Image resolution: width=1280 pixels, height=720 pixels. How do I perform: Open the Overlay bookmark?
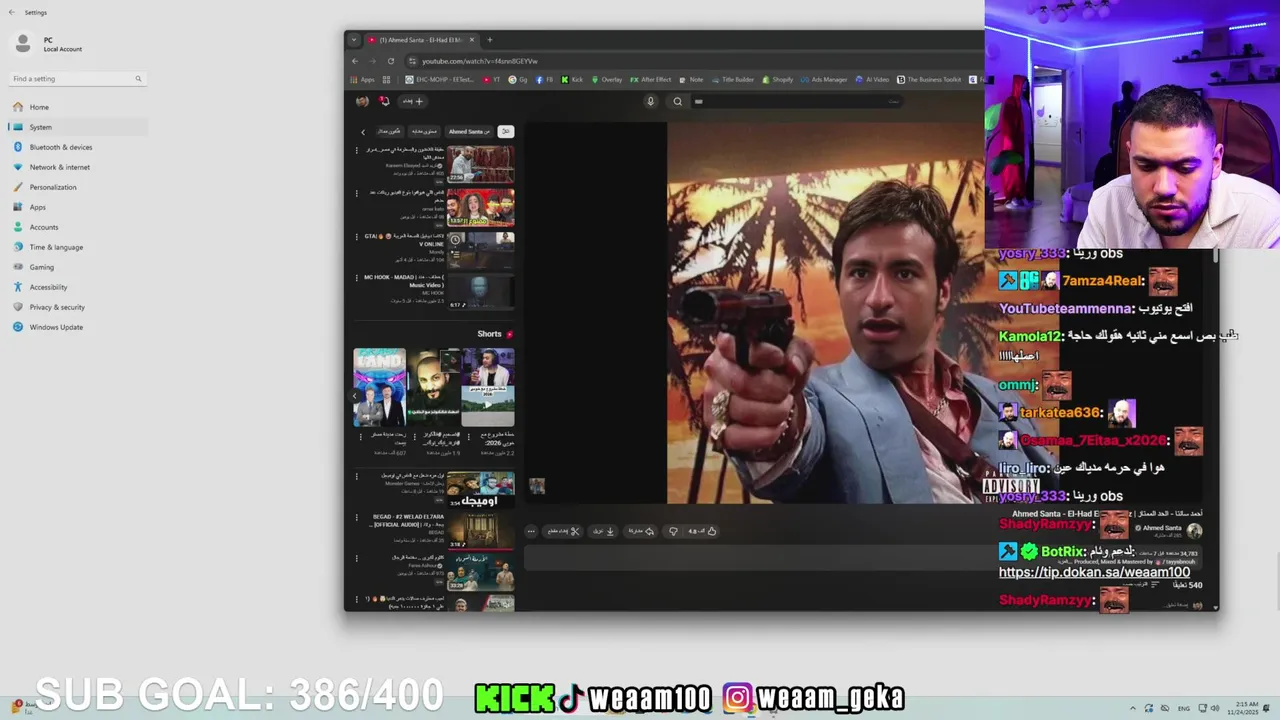607,79
